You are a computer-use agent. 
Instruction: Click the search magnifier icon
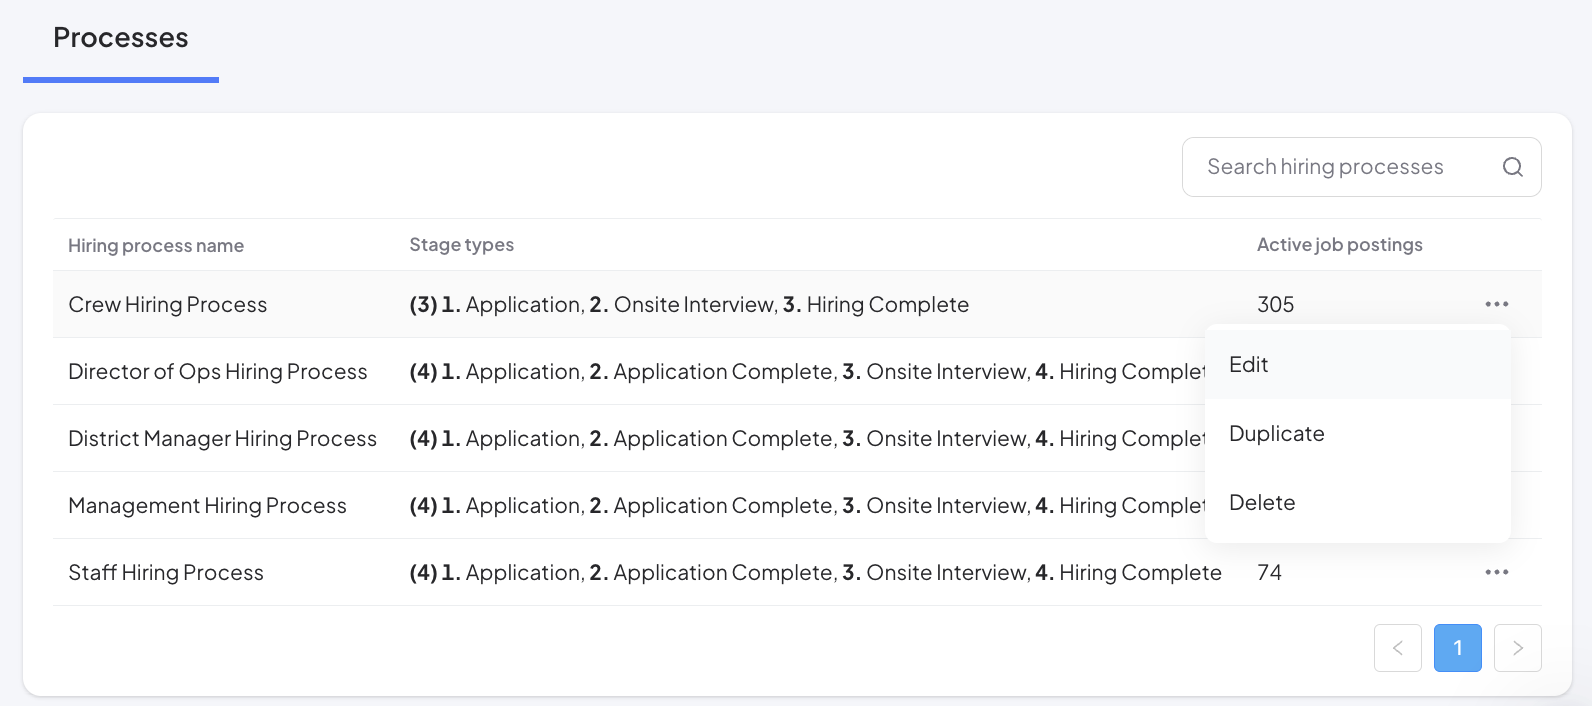click(1513, 167)
